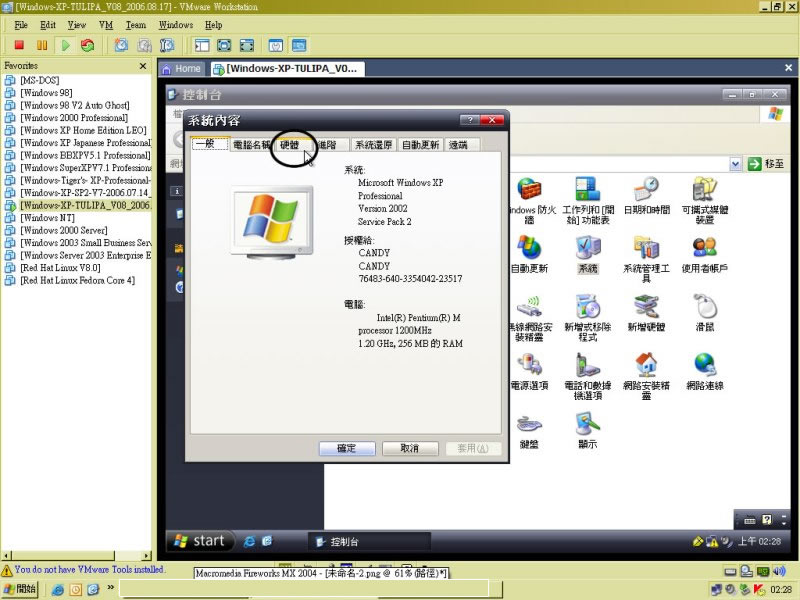Switch to the Home tab in VMware
This screenshot has width=800, height=600.
[x=182, y=69]
